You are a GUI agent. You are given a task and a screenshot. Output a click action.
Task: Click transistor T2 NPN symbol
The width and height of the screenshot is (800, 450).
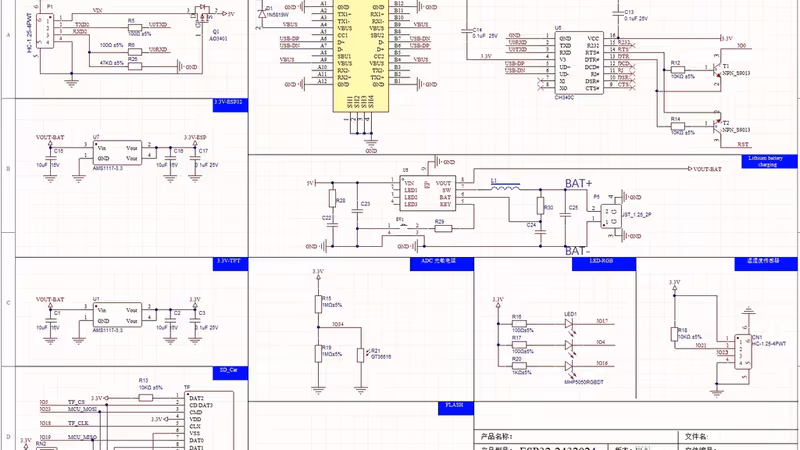[716, 125]
